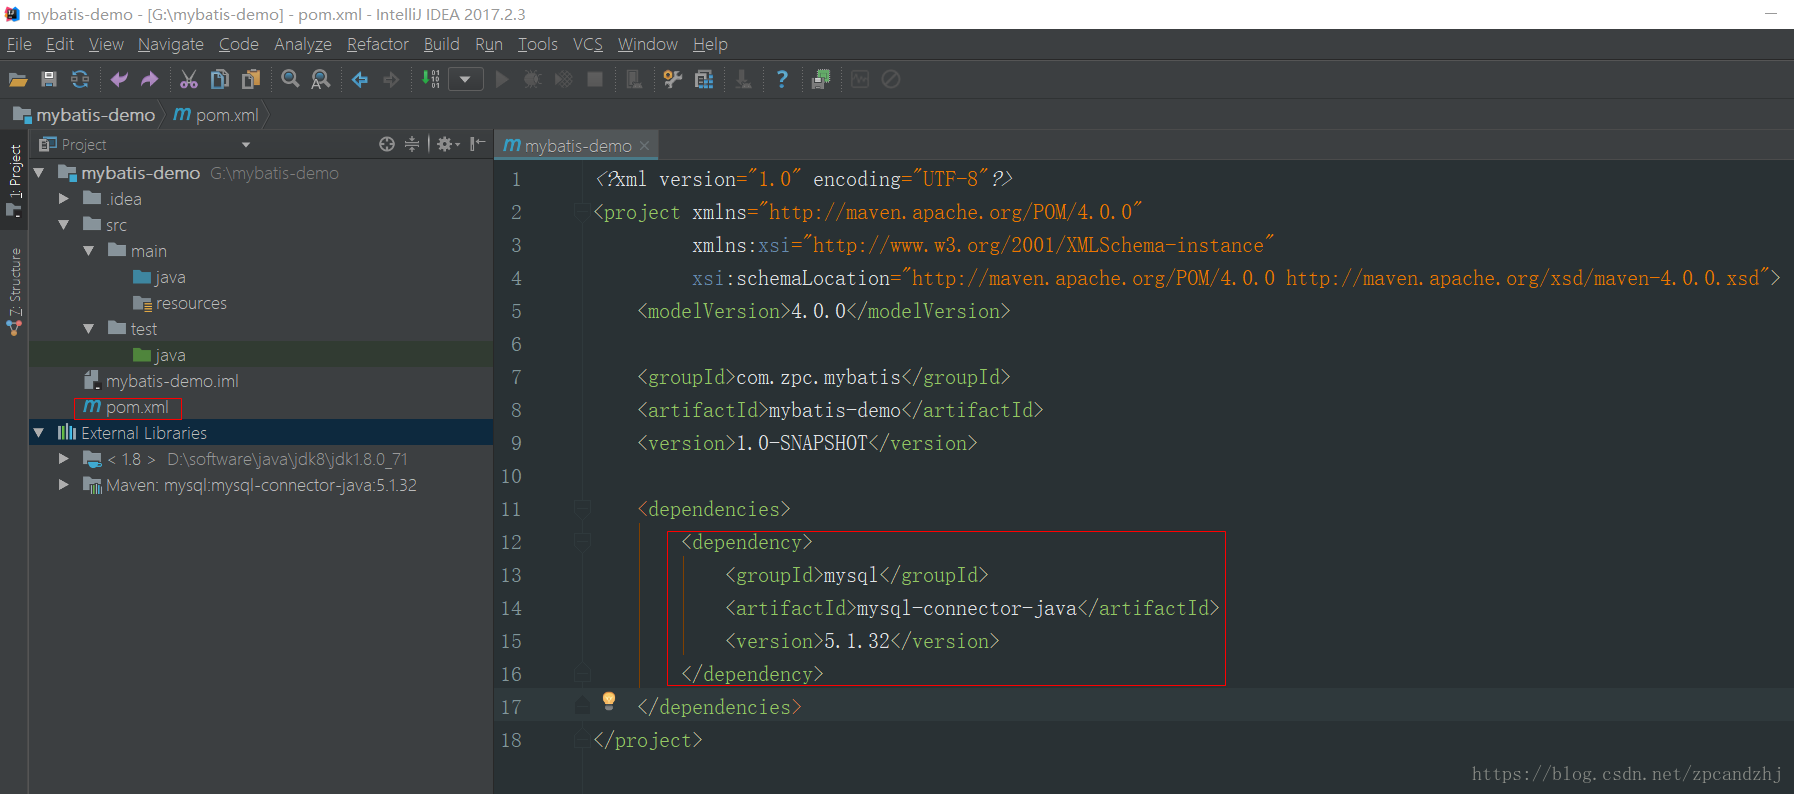Click the Debug bug icon

532,79
